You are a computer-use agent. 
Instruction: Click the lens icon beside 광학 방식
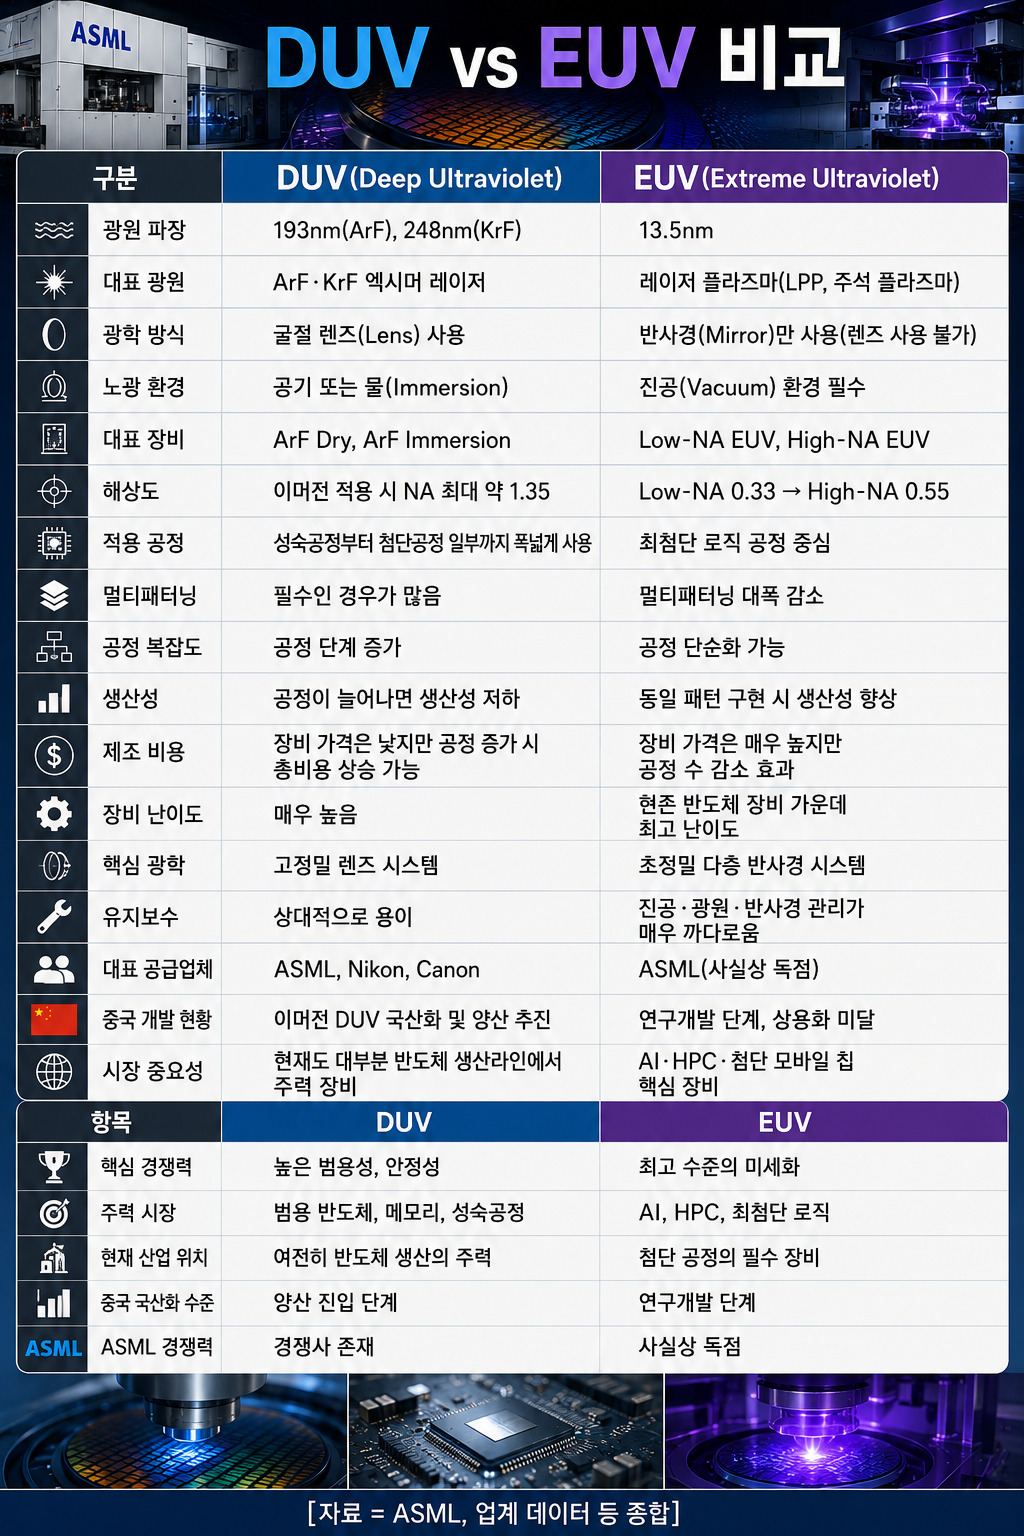tap(54, 334)
